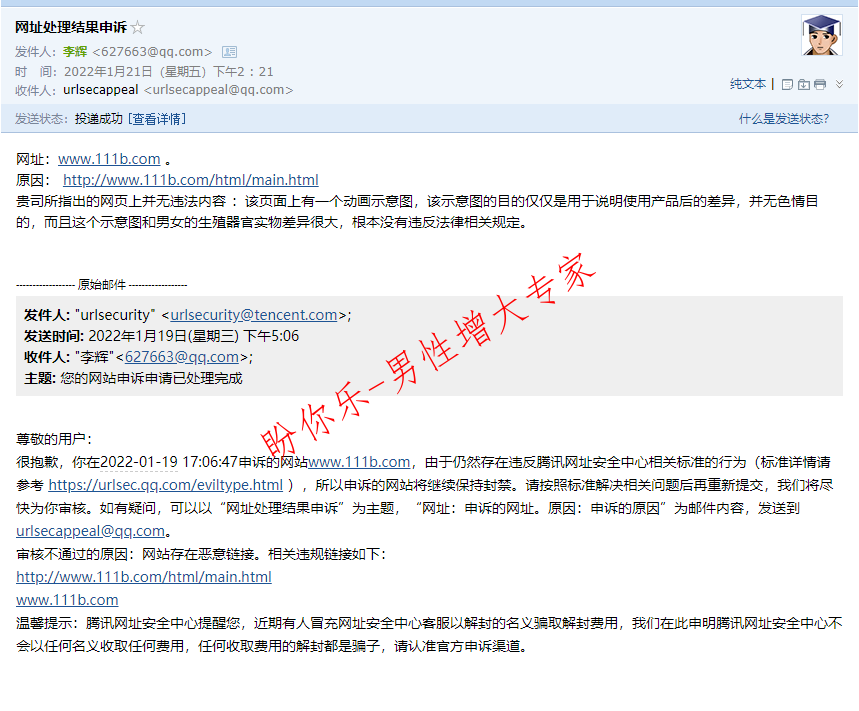Open 什么是发送状态? help link
The height and width of the screenshot is (711, 859).
pyautogui.click(x=783, y=119)
